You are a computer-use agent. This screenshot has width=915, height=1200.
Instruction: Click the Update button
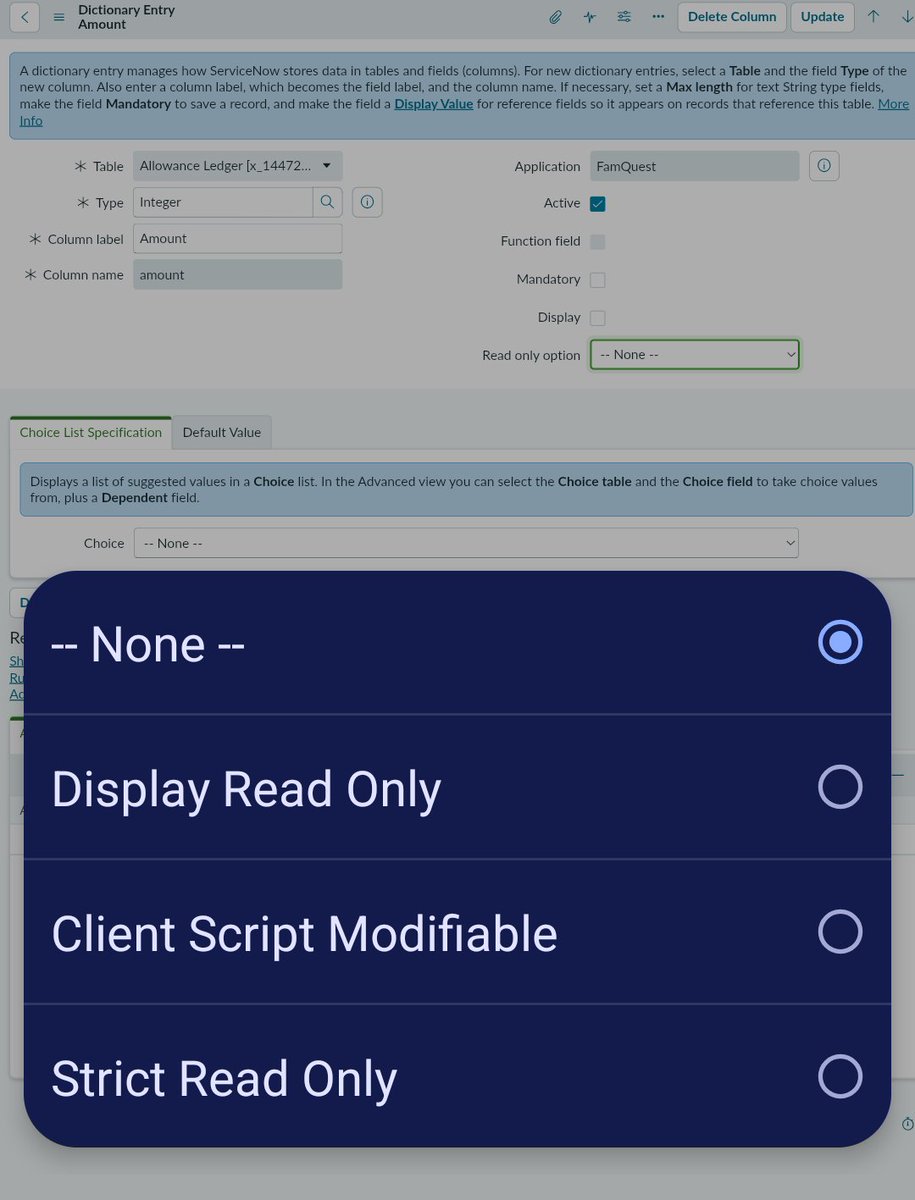point(823,17)
